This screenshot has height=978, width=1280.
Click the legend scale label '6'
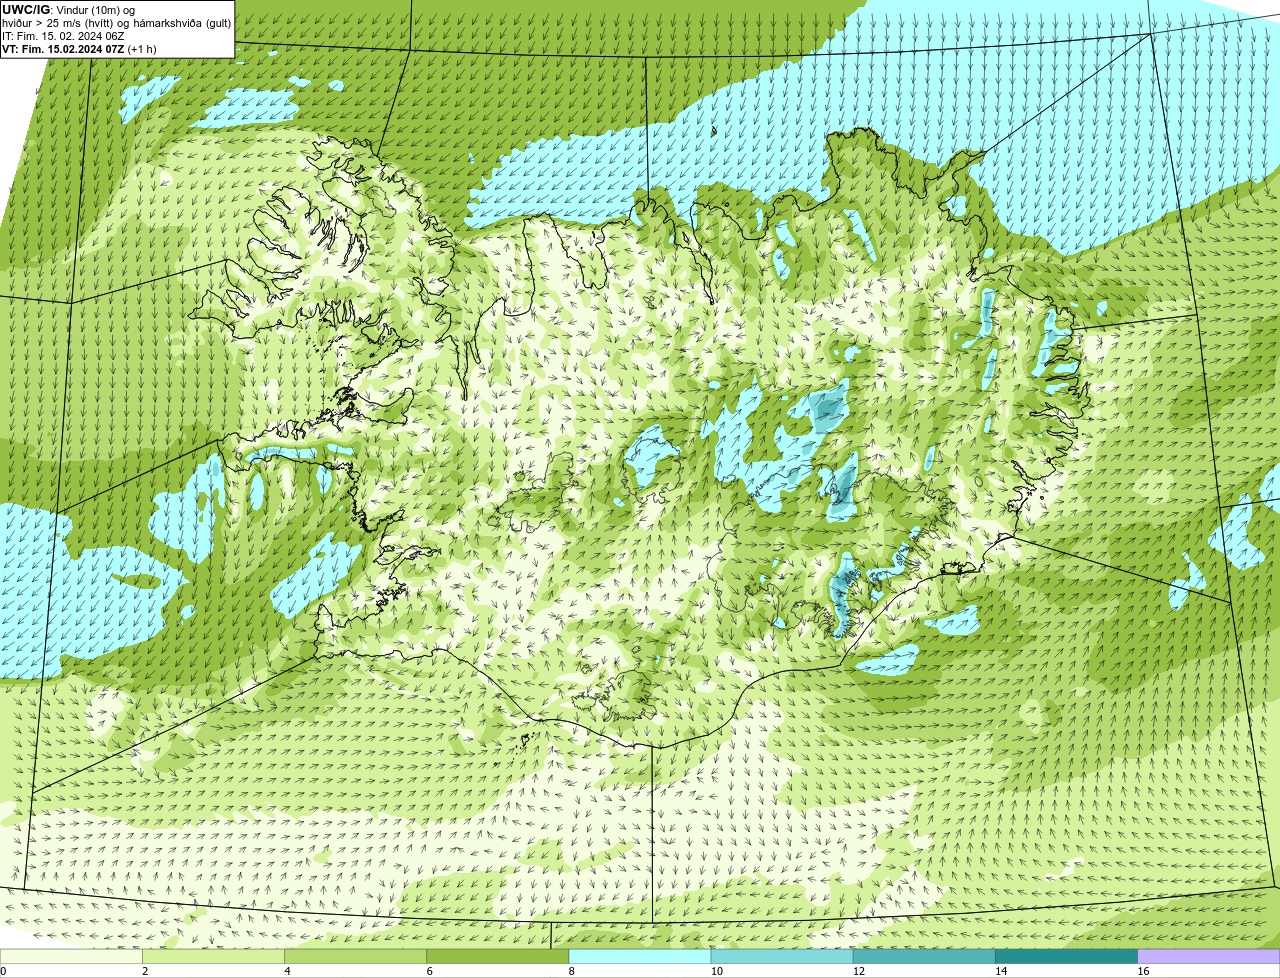click(x=429, y=971)
